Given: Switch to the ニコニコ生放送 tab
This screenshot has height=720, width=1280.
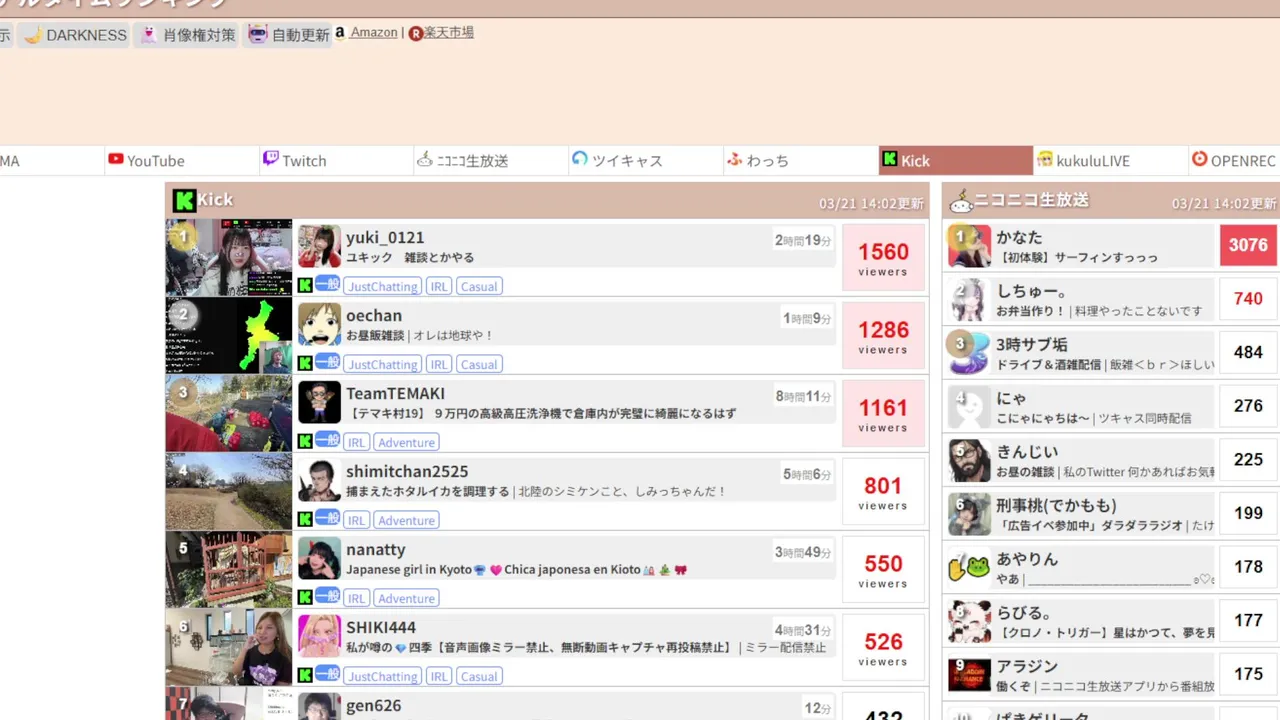Looking at the screenshot, I should tap(491, 160).
